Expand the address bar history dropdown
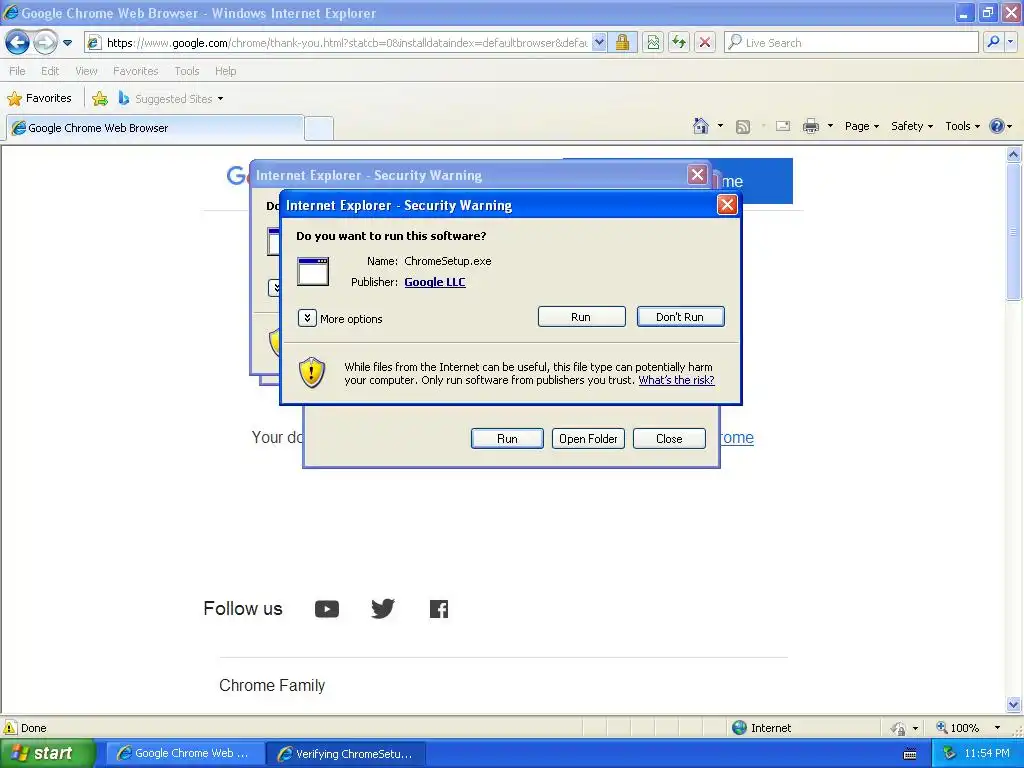1024x768 pixels. coord(600,42)
